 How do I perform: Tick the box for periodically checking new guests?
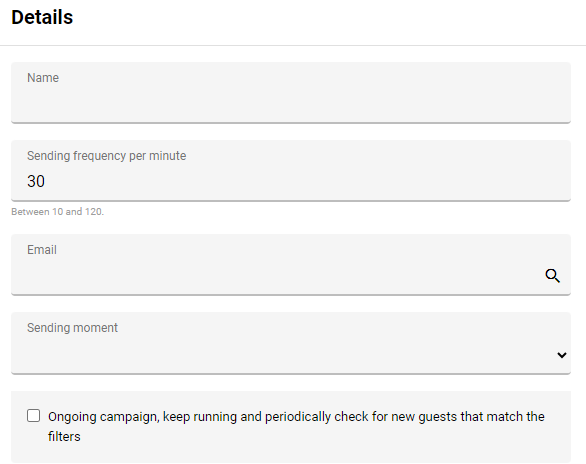point(34,415)
